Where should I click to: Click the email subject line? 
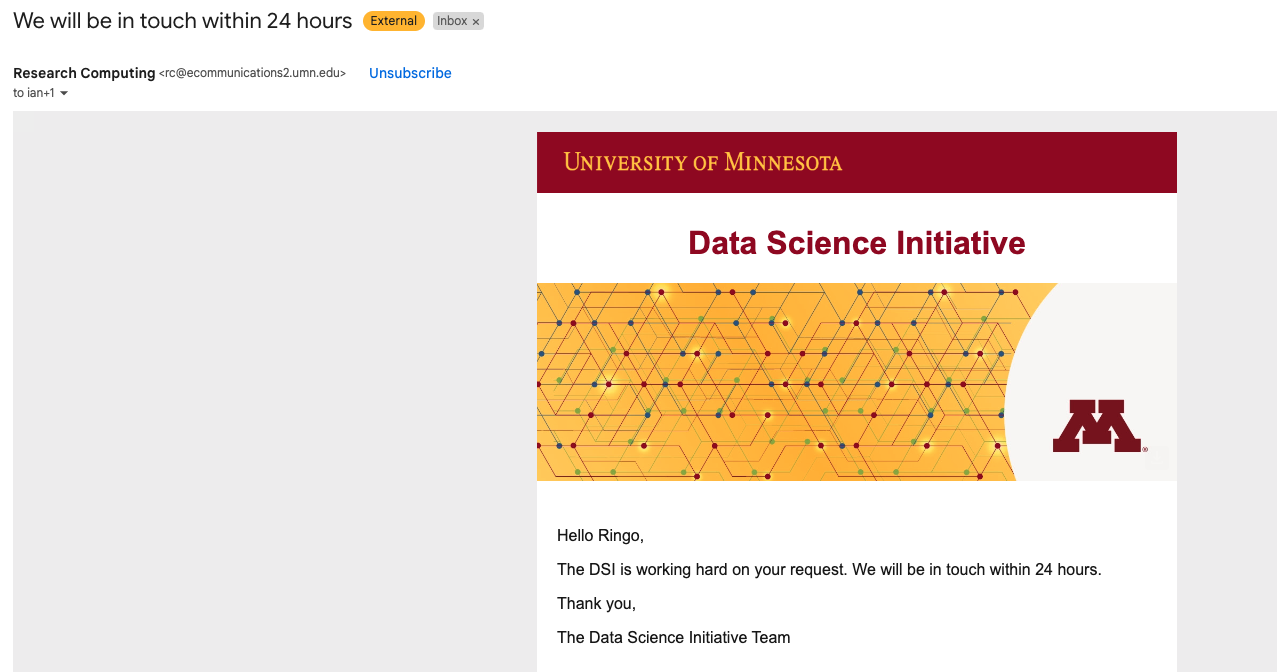pos(182,21)
